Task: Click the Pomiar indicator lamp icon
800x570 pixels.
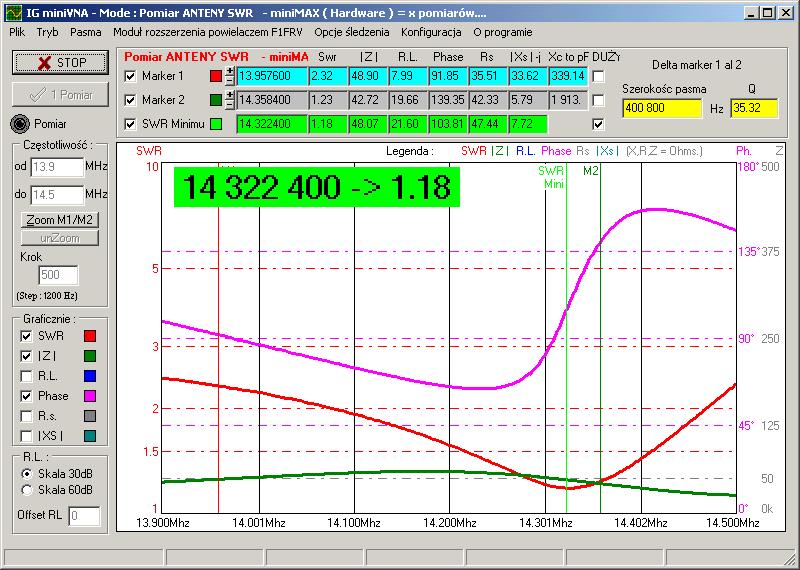Action: click(x=19, y=123)
